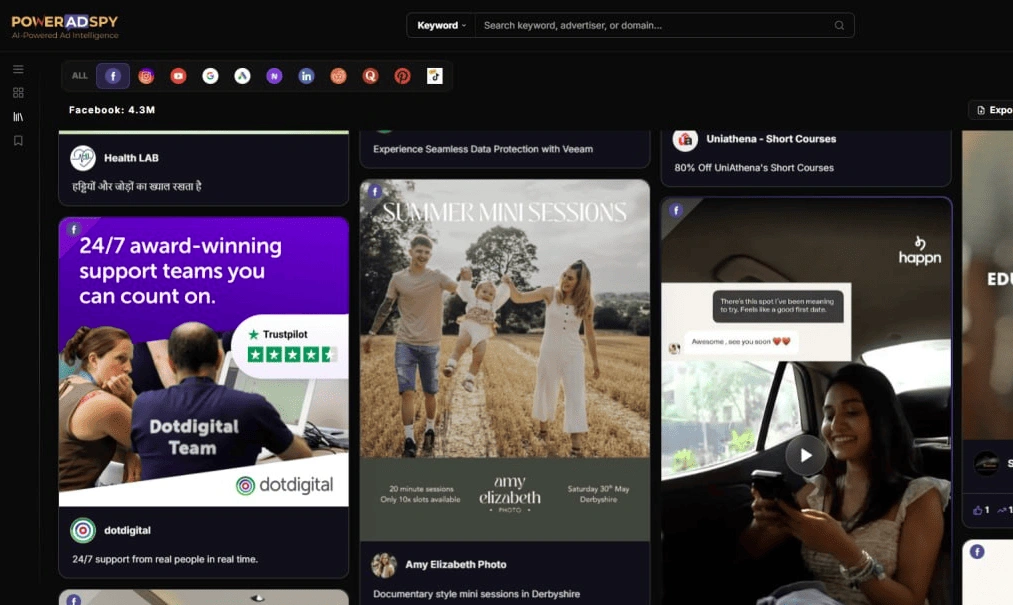
Task: Select the Native ads purple N filter
Action: tap(274, 76)
